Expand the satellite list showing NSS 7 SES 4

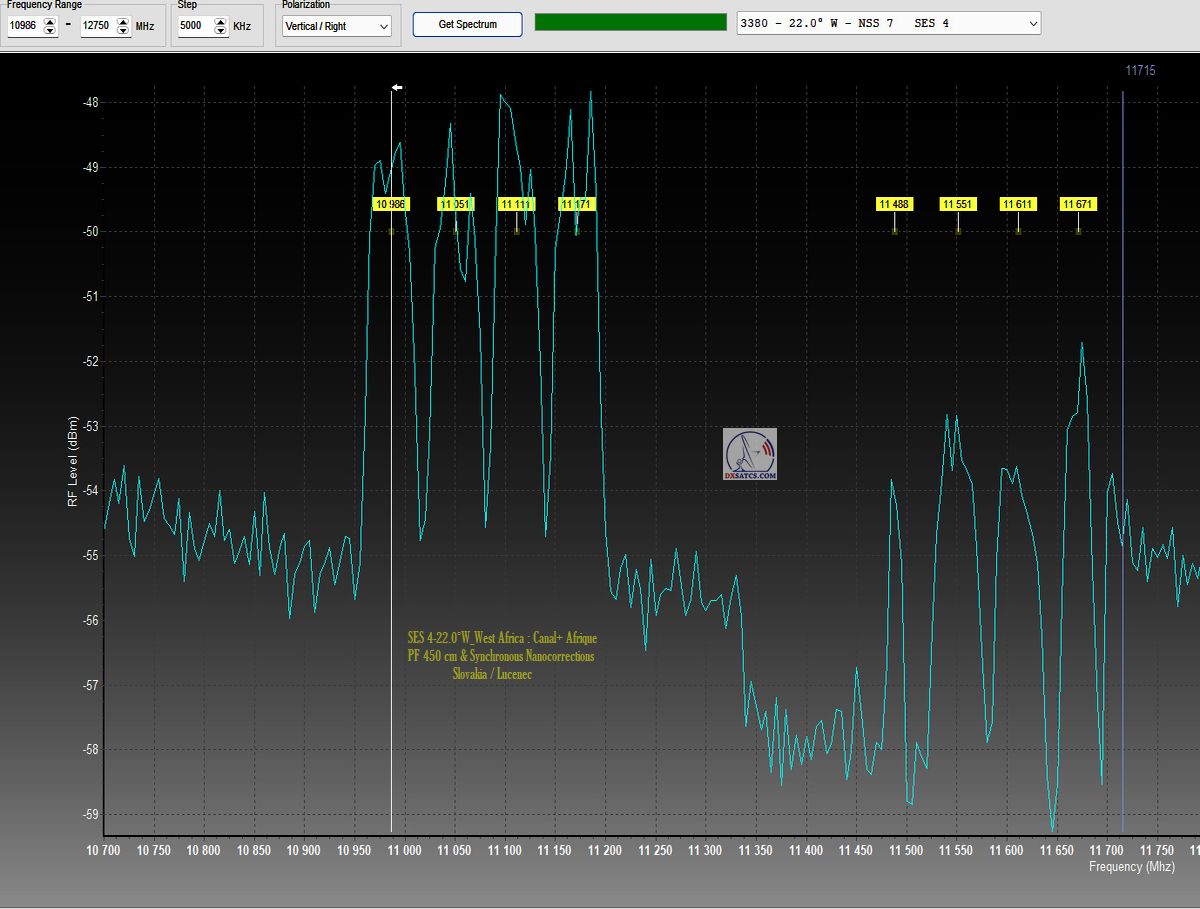888,23
